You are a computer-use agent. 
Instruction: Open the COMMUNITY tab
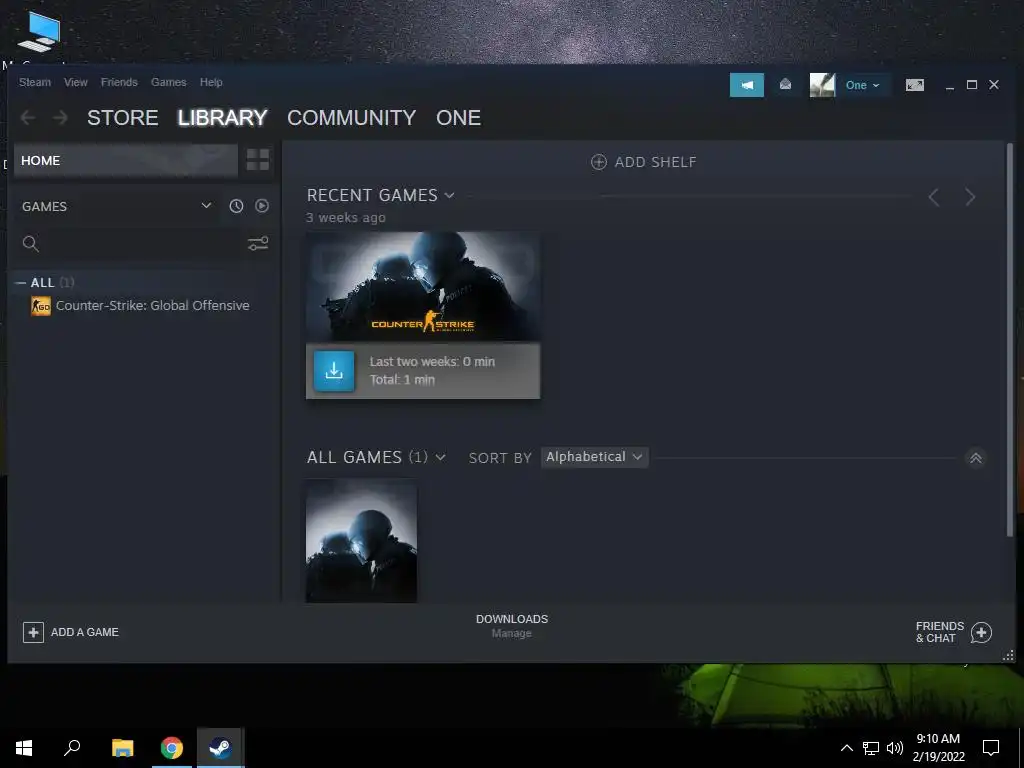(351, 118)
